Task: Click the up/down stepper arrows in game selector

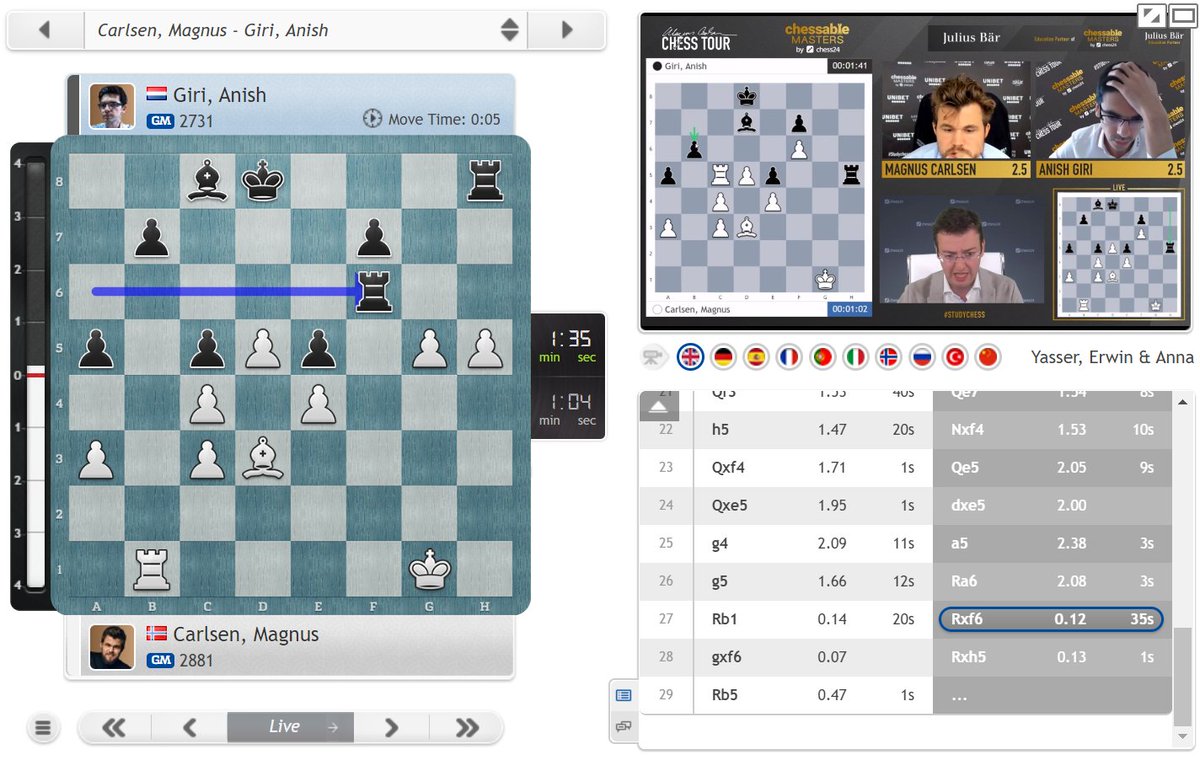Action: 510,30
